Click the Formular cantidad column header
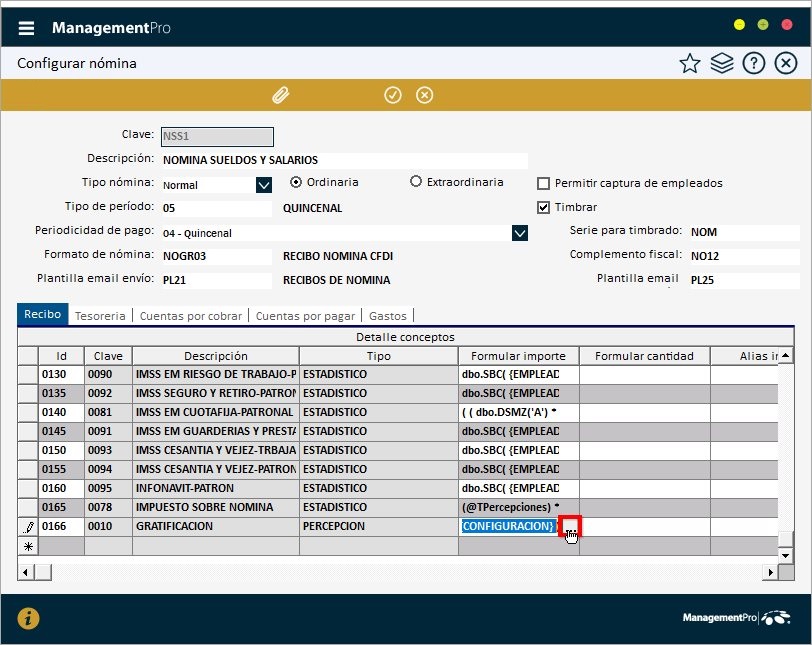The width and height of the screenshot is (812, 645). pyautogui.click(x=644, y=356)
